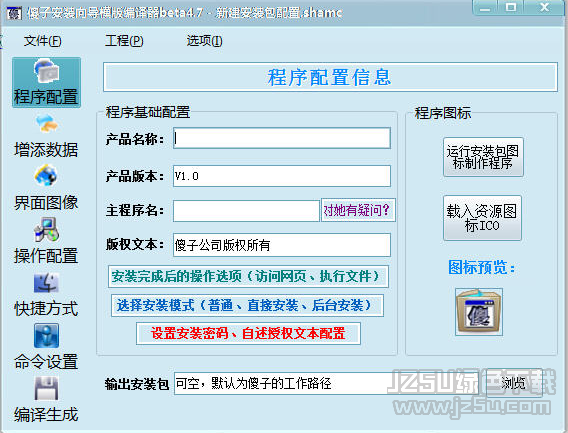This screenshot has height=433, width=568.
Task: Open the 命令设置 sidebar icon
Action: (x=46, y=347)
